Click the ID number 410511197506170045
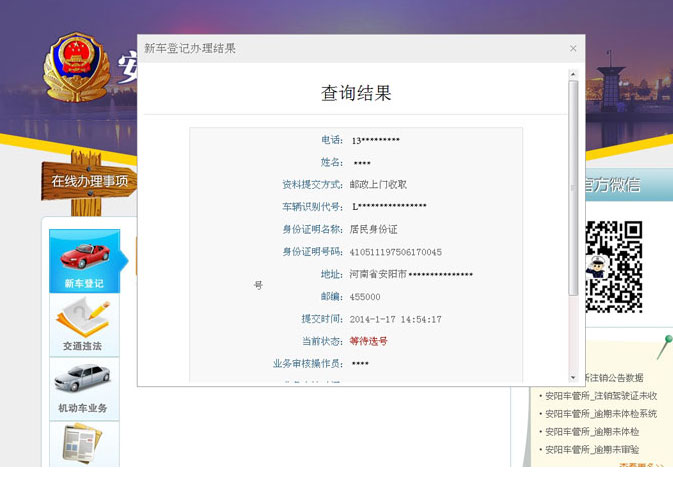 click(x=396, y=252)
